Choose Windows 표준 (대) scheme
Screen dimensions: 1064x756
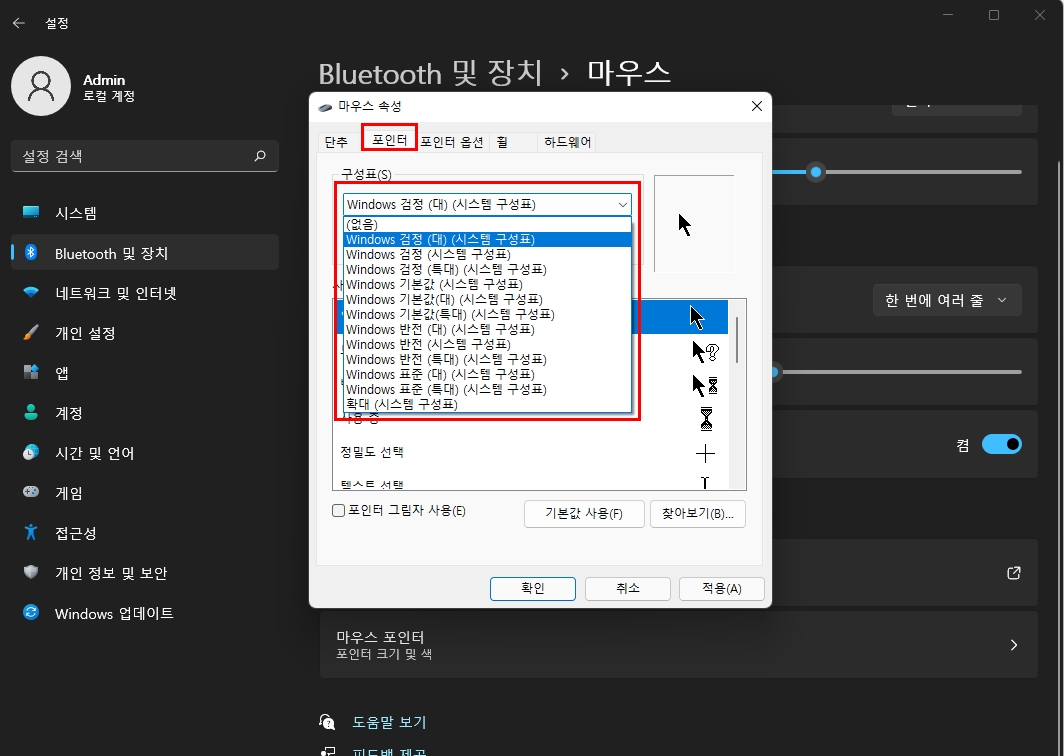point(487,374)
